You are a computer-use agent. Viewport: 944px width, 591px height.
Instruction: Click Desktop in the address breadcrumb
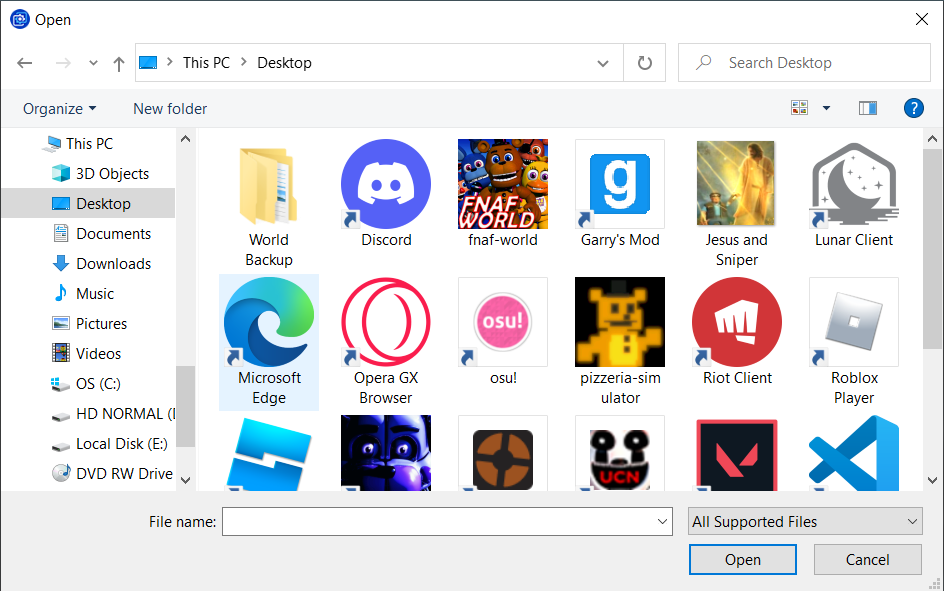284,63
